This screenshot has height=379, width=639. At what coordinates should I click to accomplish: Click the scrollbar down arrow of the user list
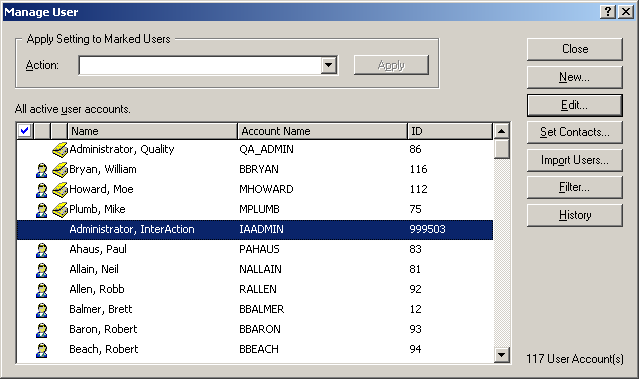(502, 355)
